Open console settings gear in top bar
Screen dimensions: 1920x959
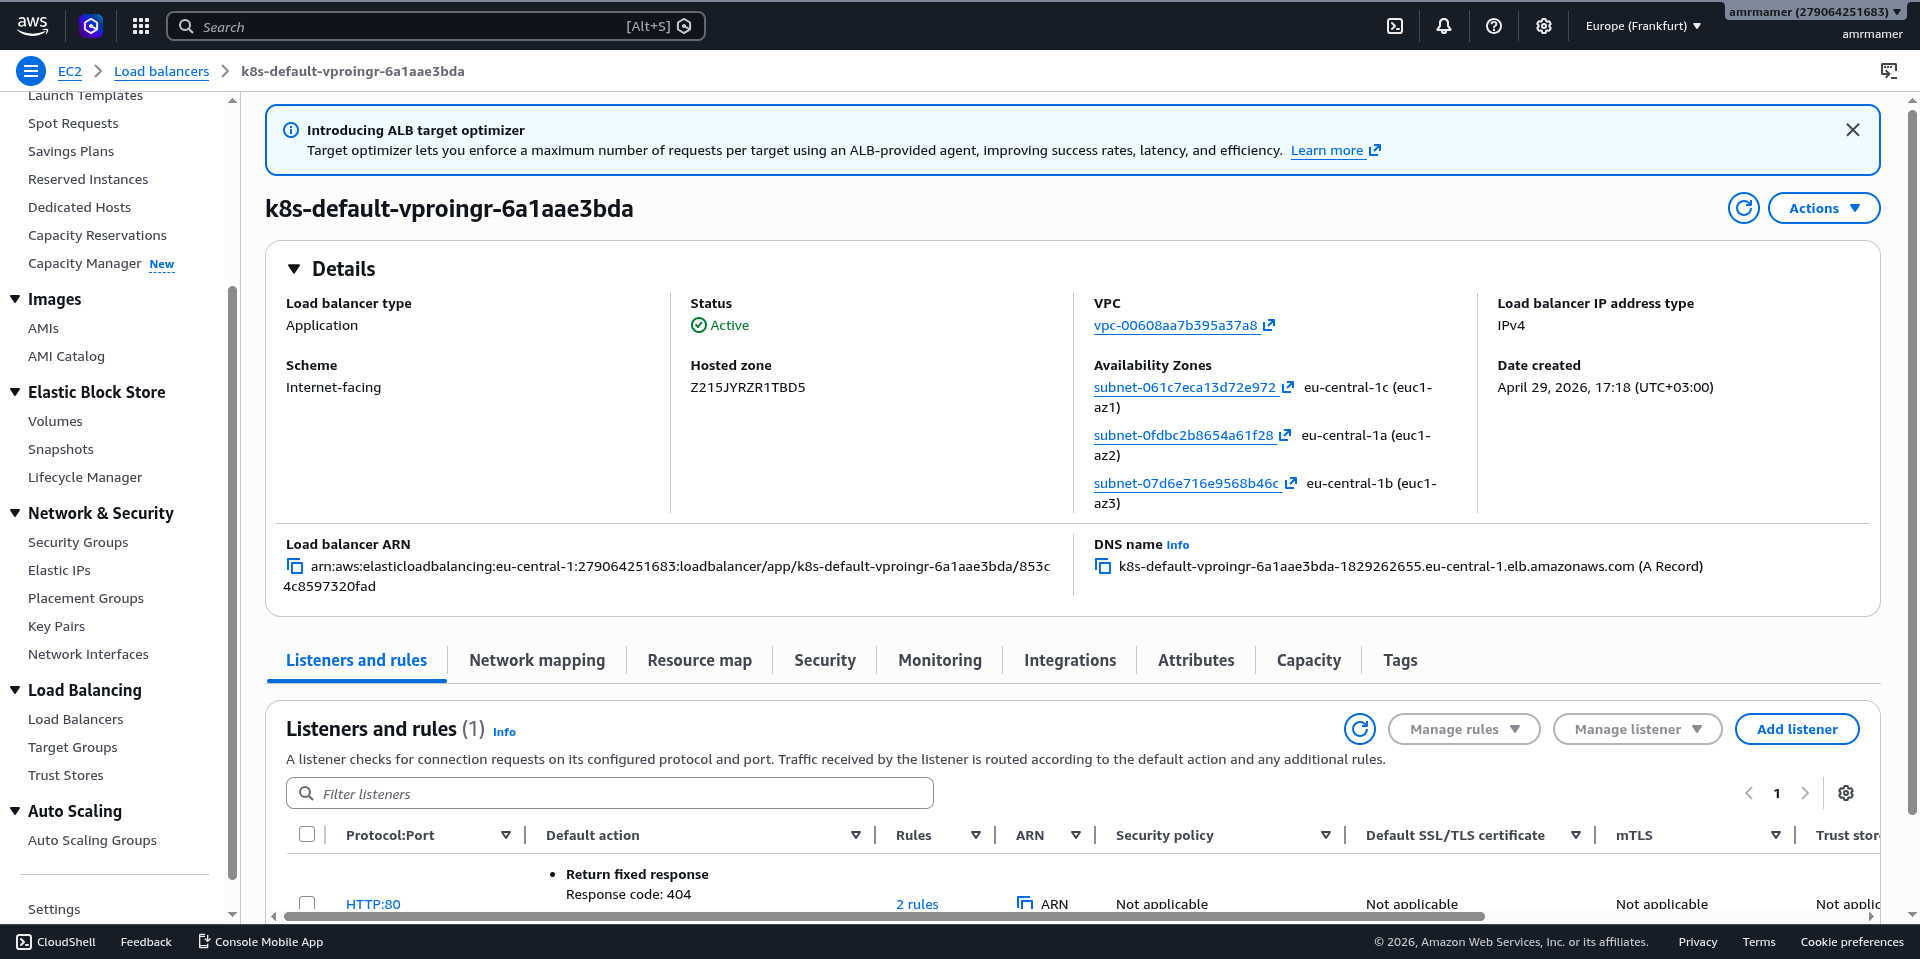point(1544,26)
